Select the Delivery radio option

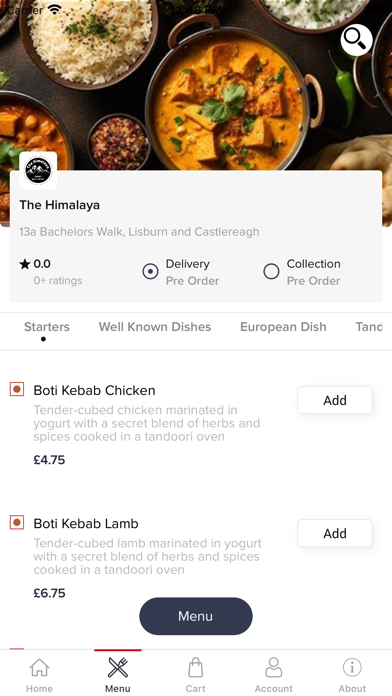[x=150, y=271]
